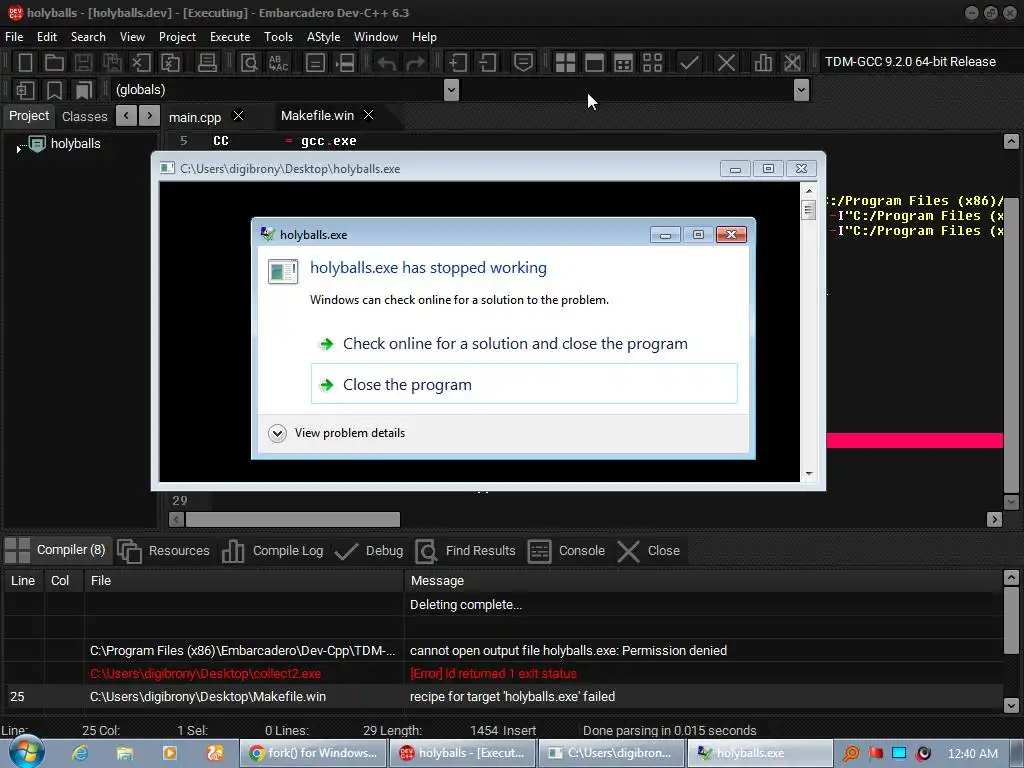Open Internet Explorer taskbar icon

click(80, 753)
